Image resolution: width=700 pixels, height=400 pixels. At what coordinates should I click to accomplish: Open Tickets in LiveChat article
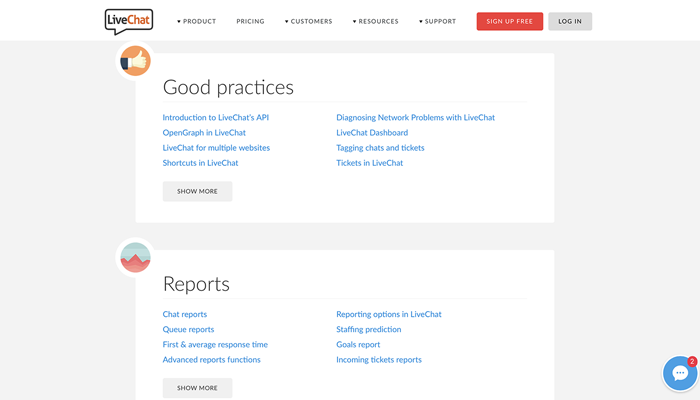(x=370, y=163)
